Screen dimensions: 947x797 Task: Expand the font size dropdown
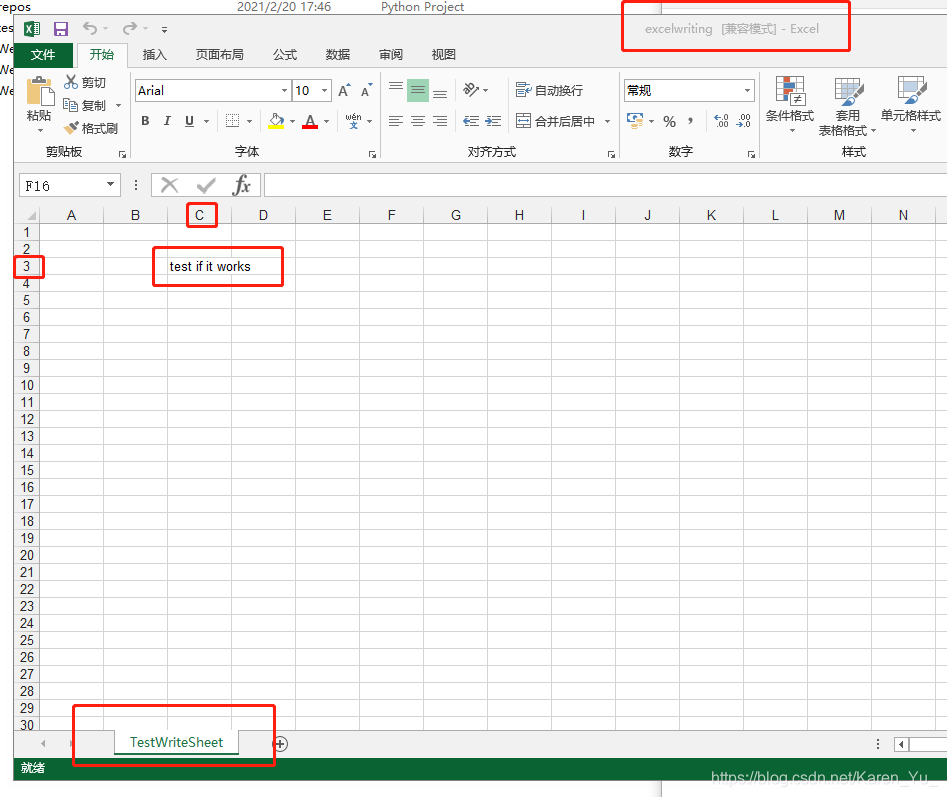[x=325, y=90]
